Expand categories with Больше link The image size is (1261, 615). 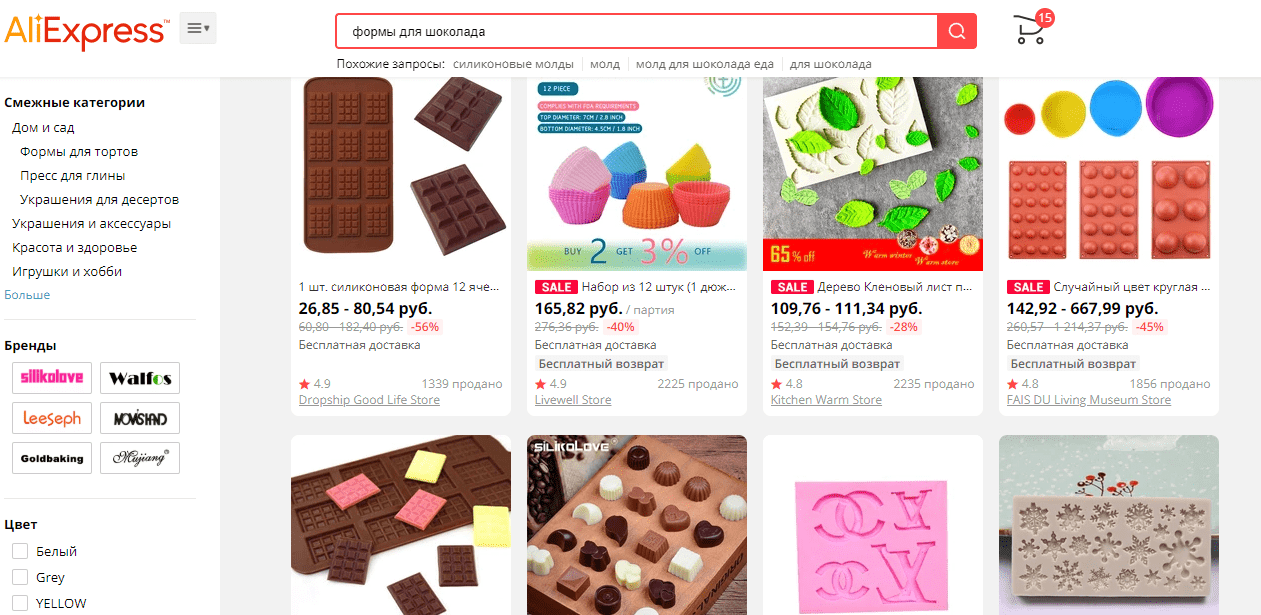click(x=27, y=295)
